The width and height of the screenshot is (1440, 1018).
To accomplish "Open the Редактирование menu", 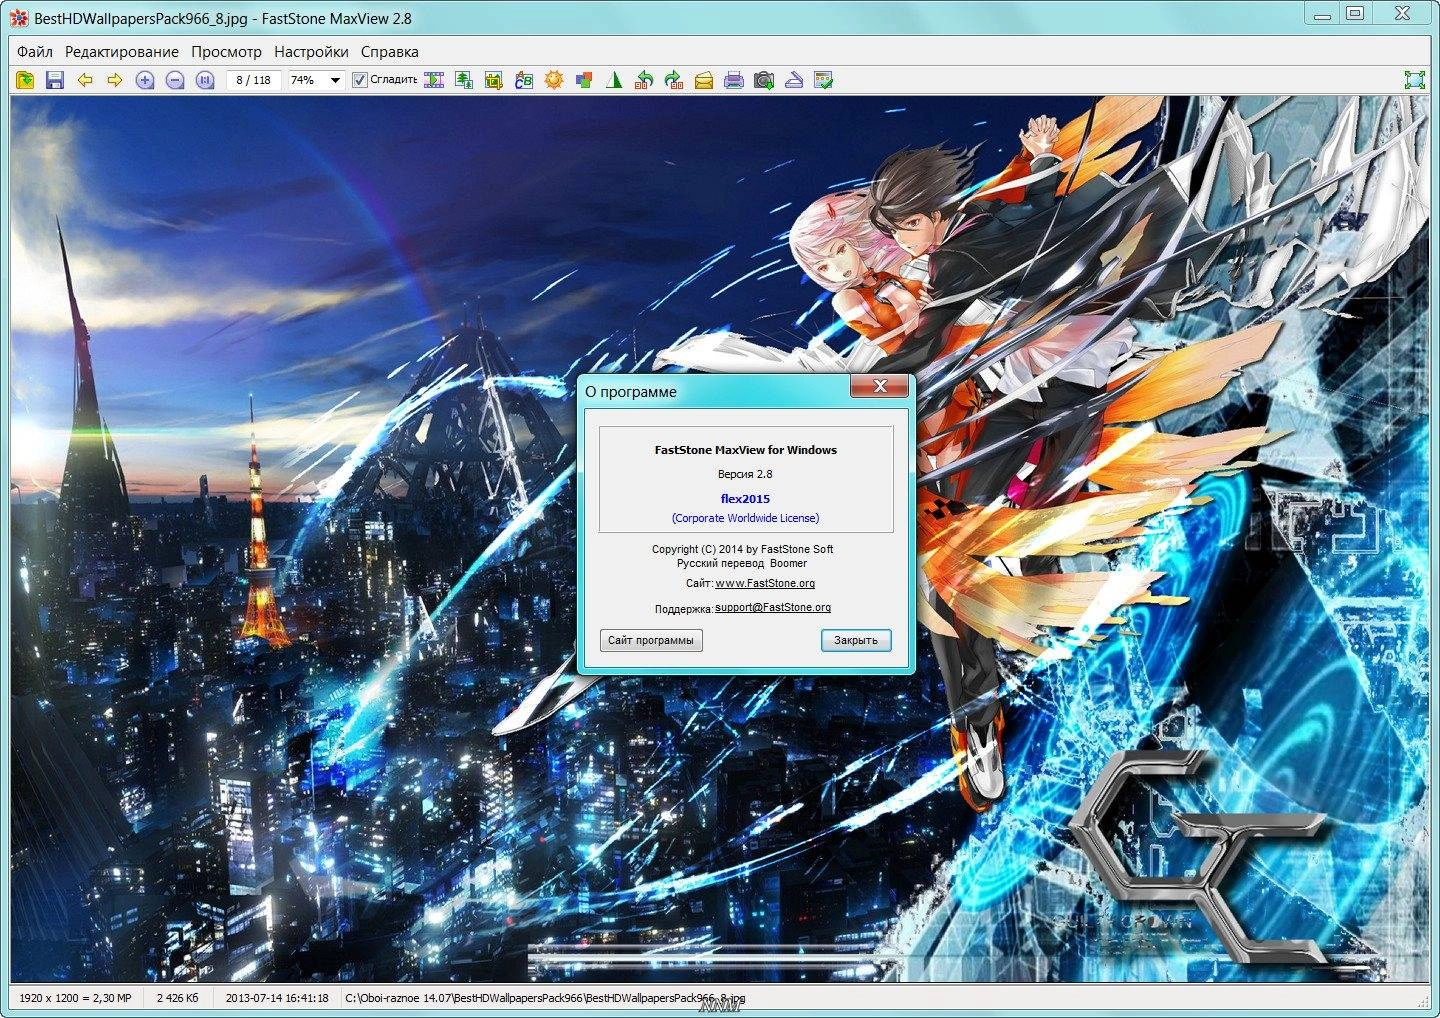I will click(122, 52).
